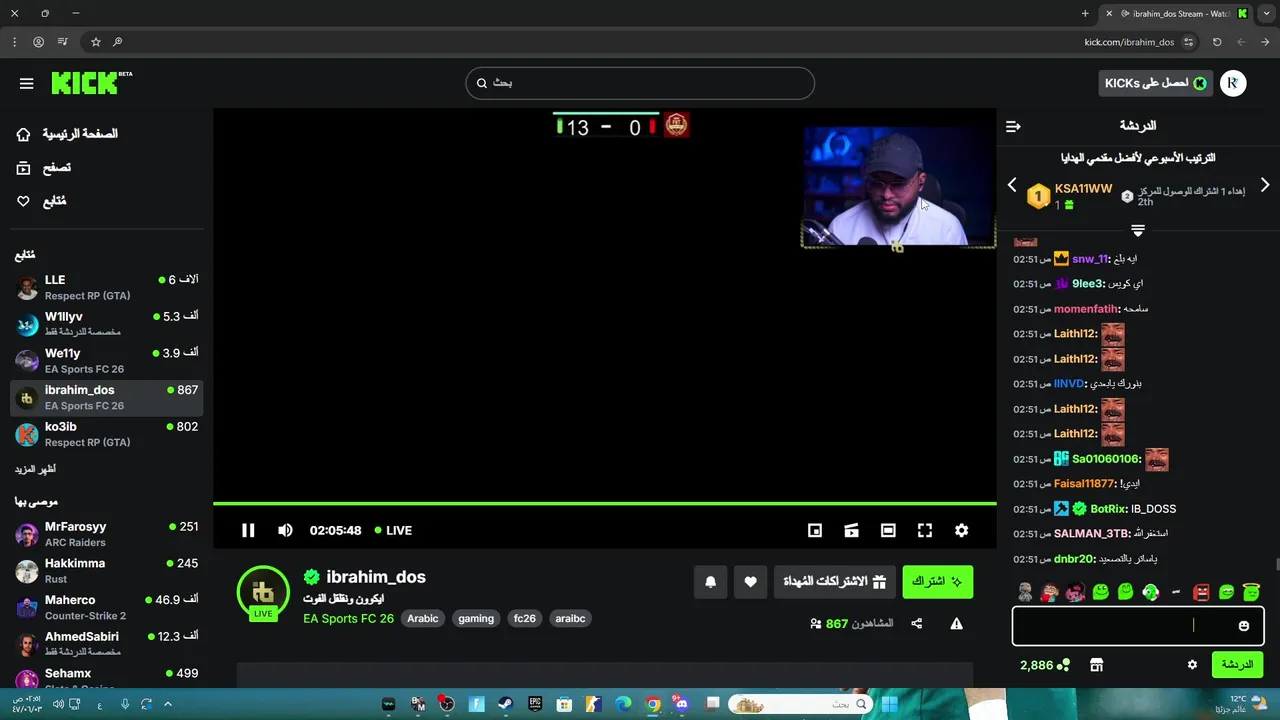Go to Home page in sidebar
The width and height of the screenshot is (1280, 720).
68,134
